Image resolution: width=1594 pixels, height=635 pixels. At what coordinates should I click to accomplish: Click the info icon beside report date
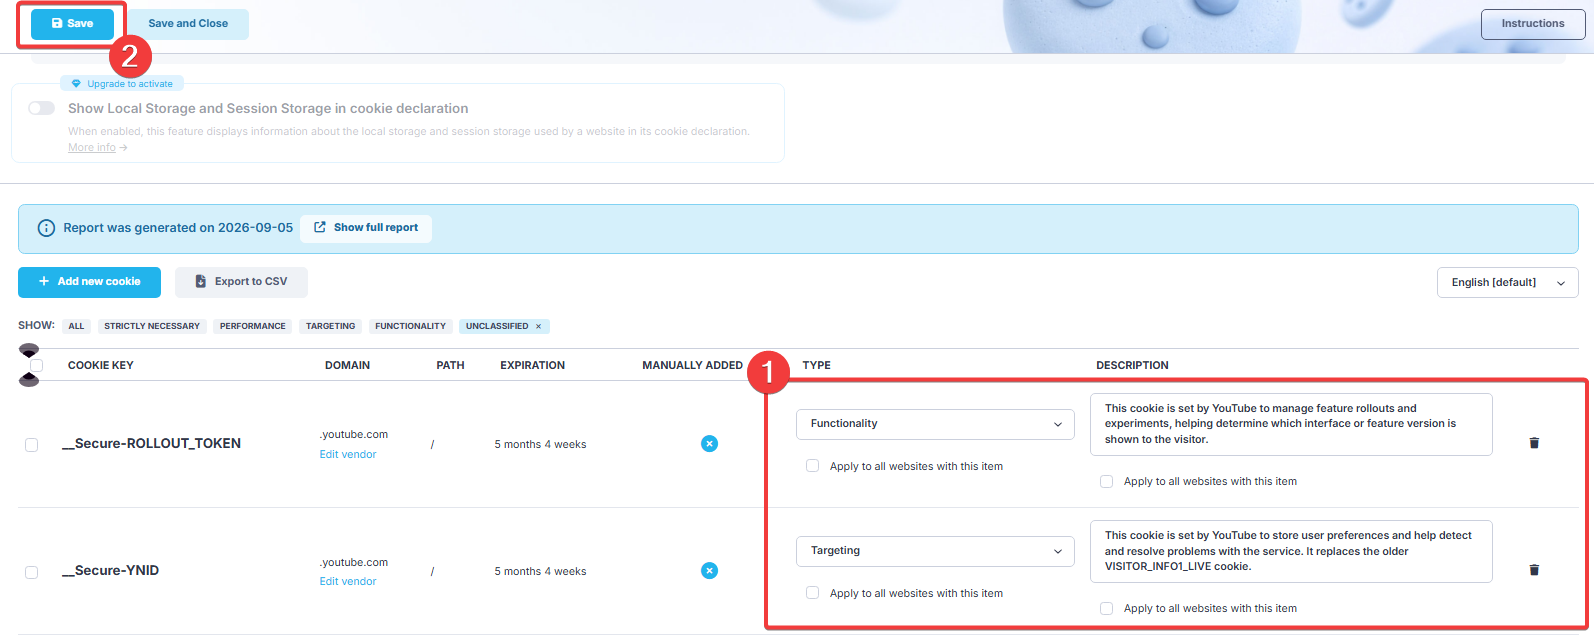pyautogui.click(x=46, y=228)
